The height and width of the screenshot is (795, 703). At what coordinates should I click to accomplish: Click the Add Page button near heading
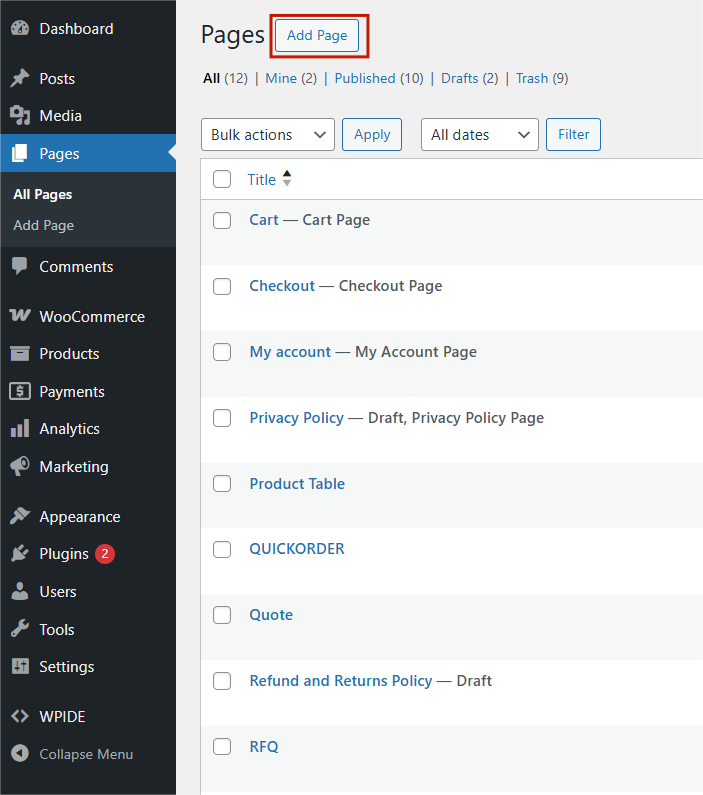317,35
